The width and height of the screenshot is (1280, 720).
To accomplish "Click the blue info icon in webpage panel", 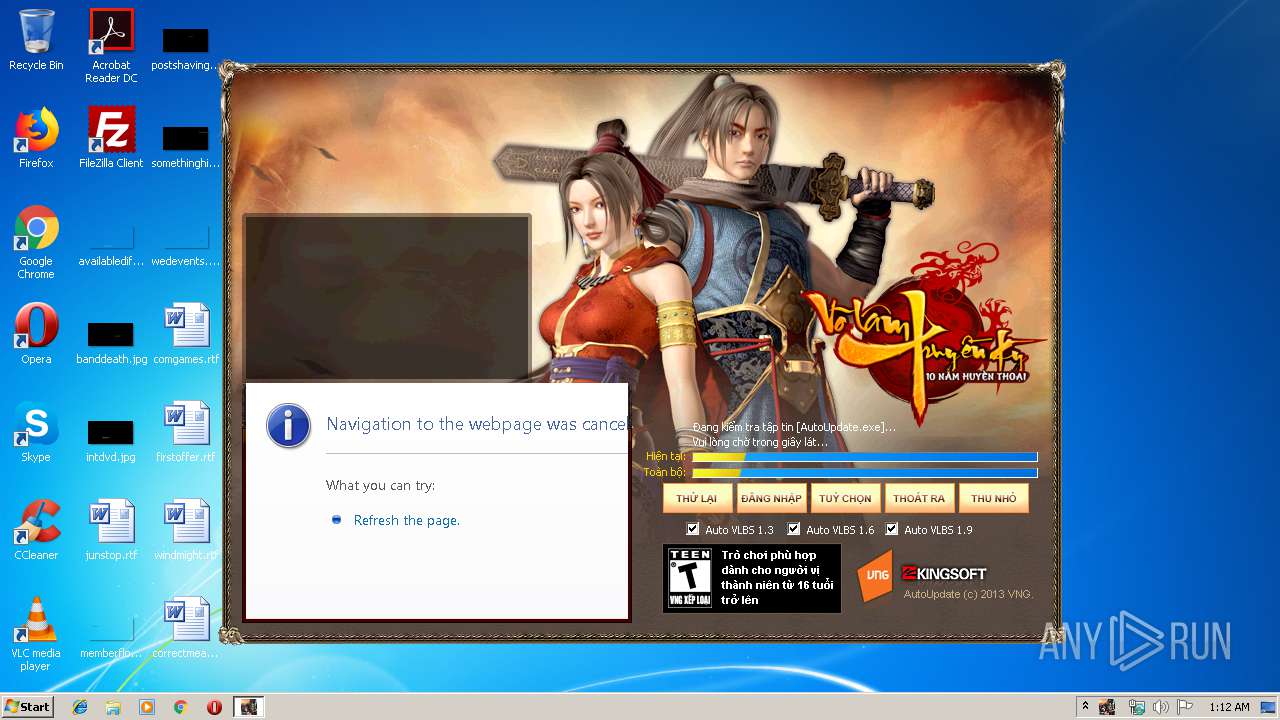I will click(288, 426).
